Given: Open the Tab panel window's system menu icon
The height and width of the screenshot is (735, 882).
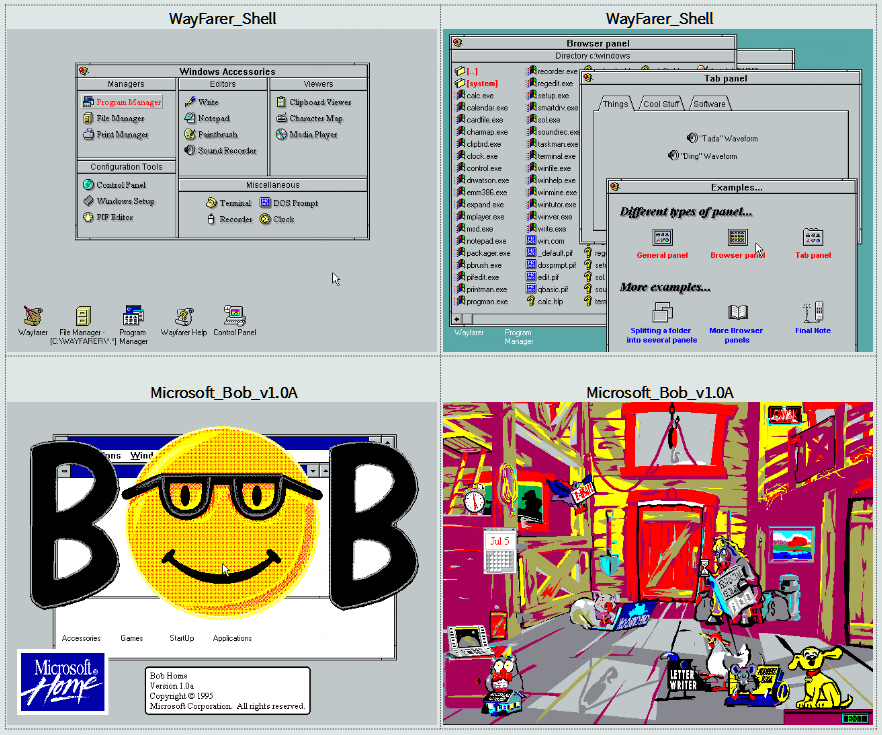Looking at the screenshot, I should point(588,78).
